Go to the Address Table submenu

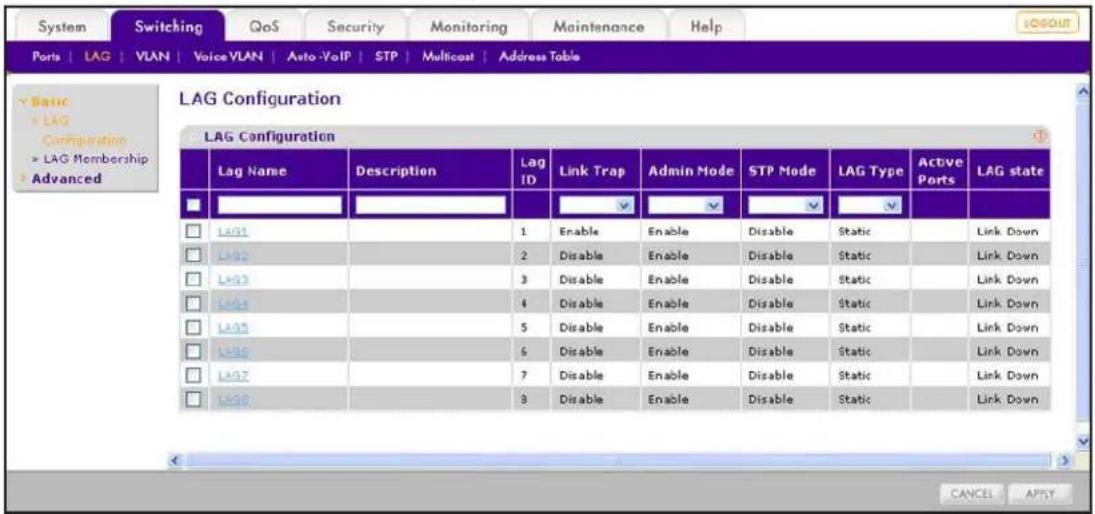tap(538, 57)
